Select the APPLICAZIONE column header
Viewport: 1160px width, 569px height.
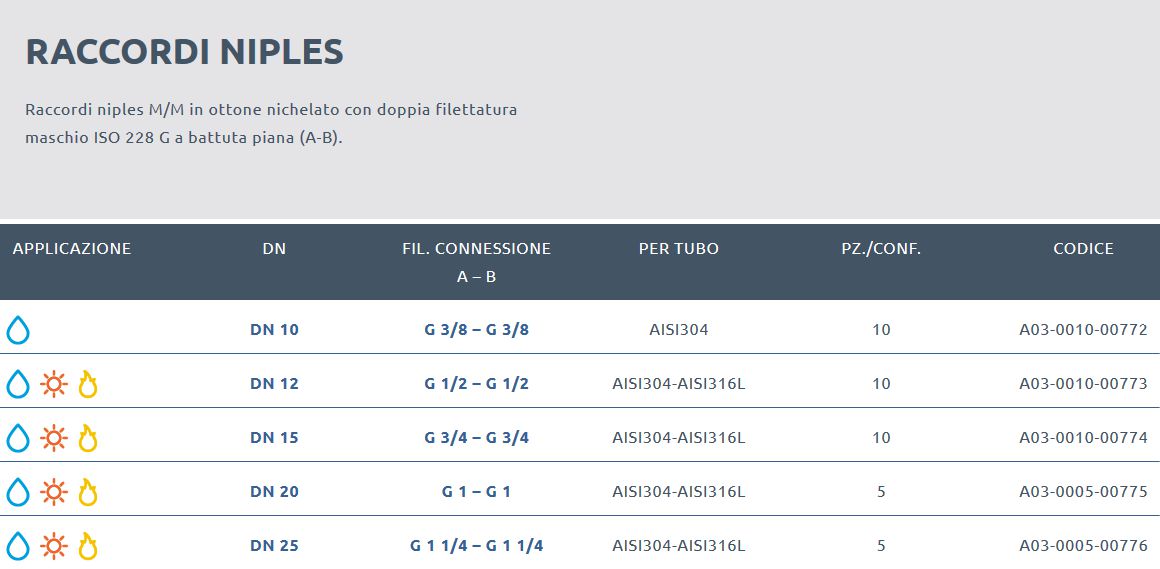(x=72, y=249)
